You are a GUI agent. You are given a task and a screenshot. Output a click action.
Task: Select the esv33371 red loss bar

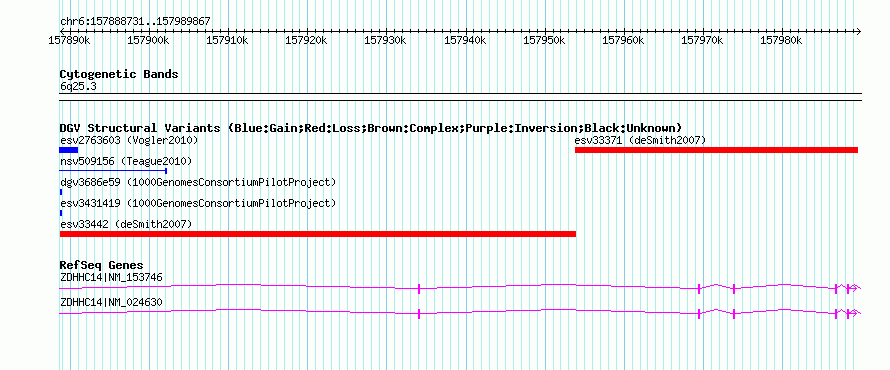coord(716,150)
